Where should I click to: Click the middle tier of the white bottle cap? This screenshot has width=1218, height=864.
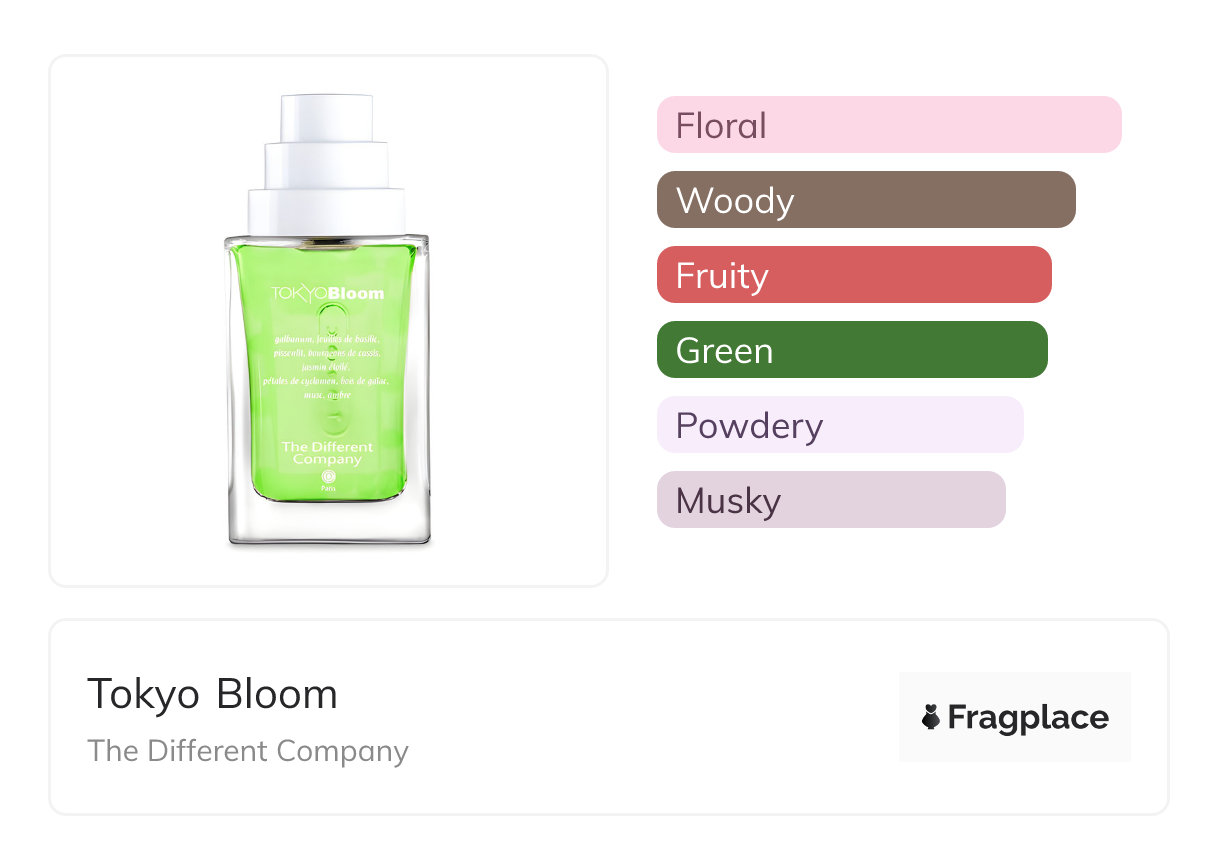(x=327, y=166)
